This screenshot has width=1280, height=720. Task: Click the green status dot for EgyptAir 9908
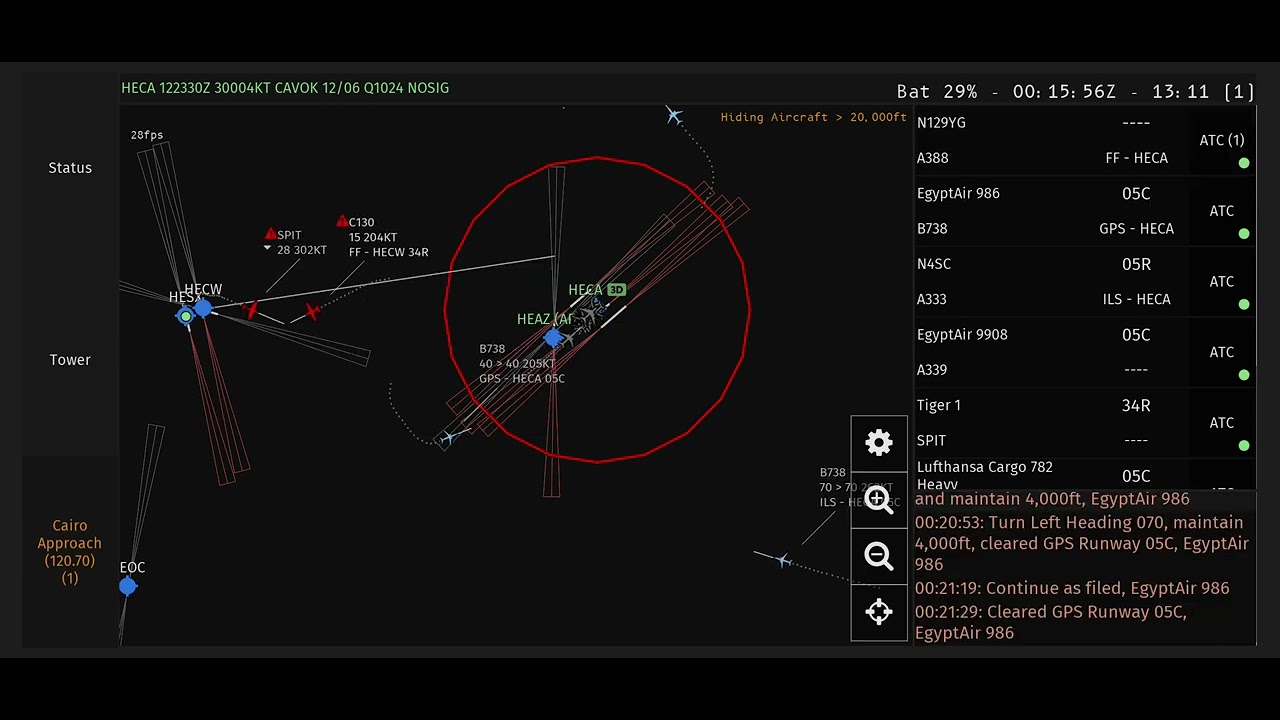(x=1244, y=375)
